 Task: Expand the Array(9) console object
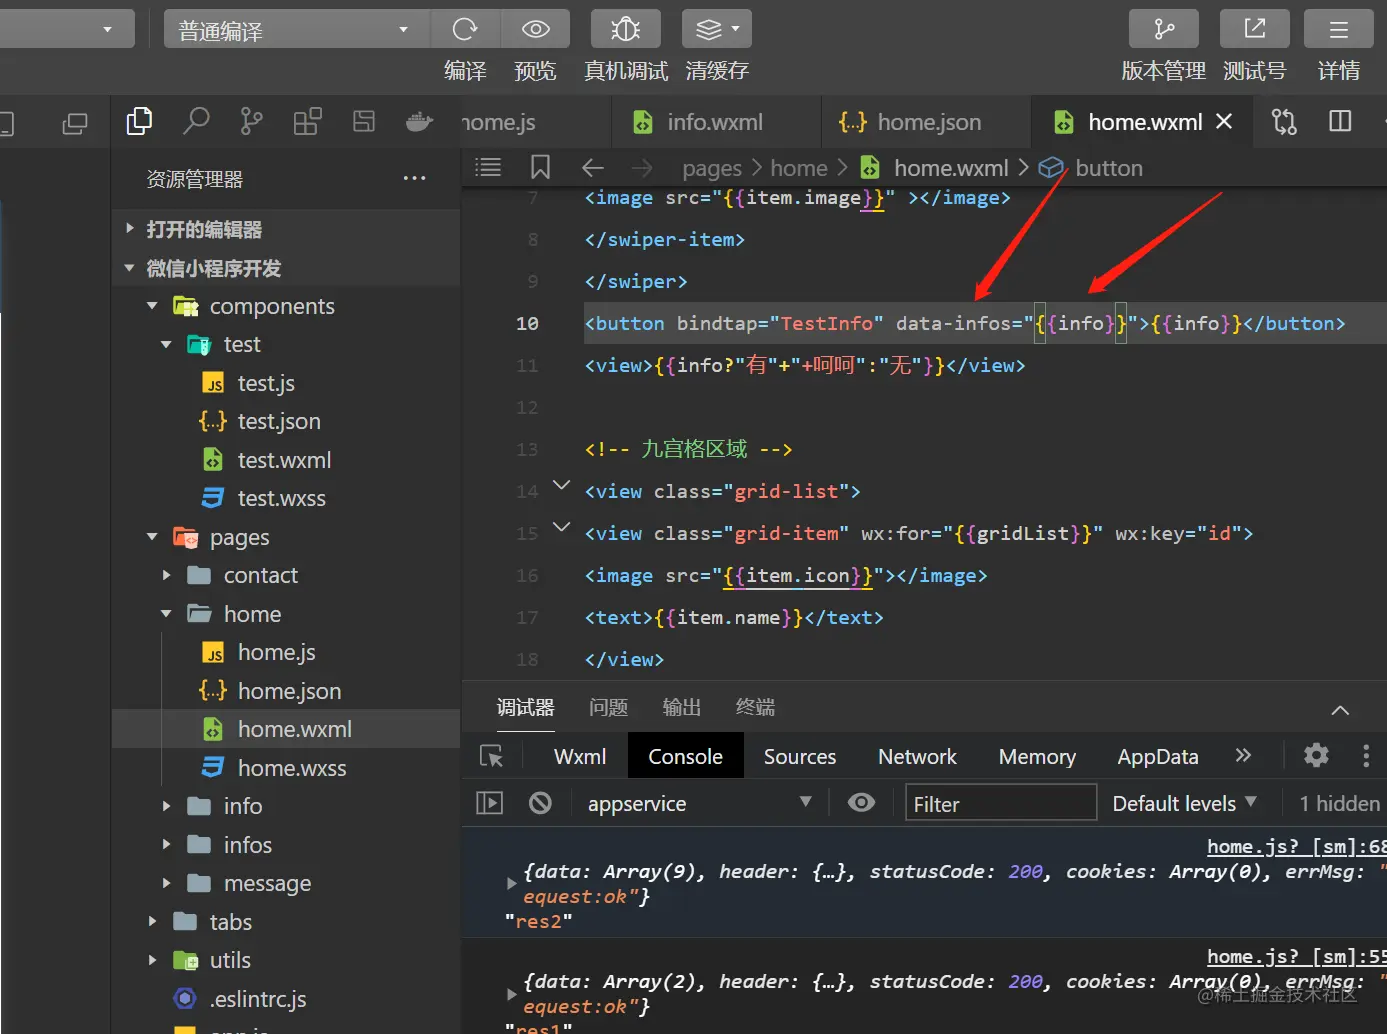coord(512,884)
